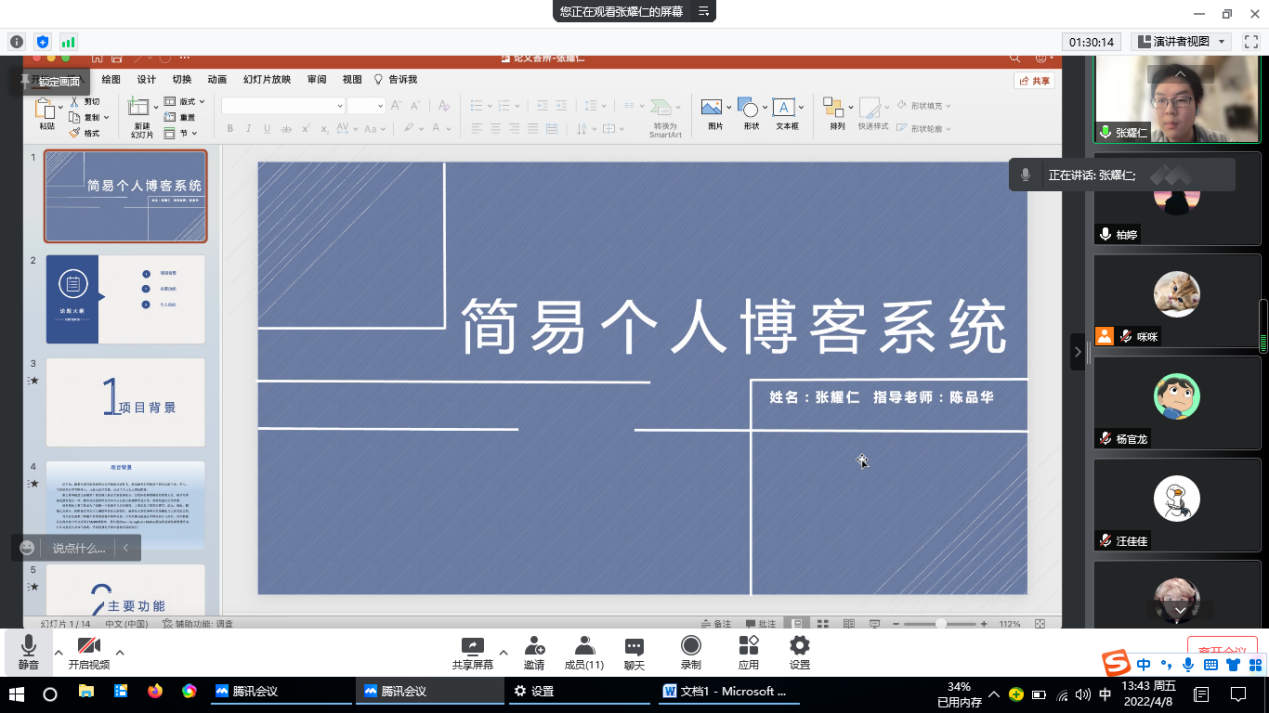Screen dimensions: 1269x713
Task: Toggle fullscreen mode for the meeting window
Action: pos(1250,42)
